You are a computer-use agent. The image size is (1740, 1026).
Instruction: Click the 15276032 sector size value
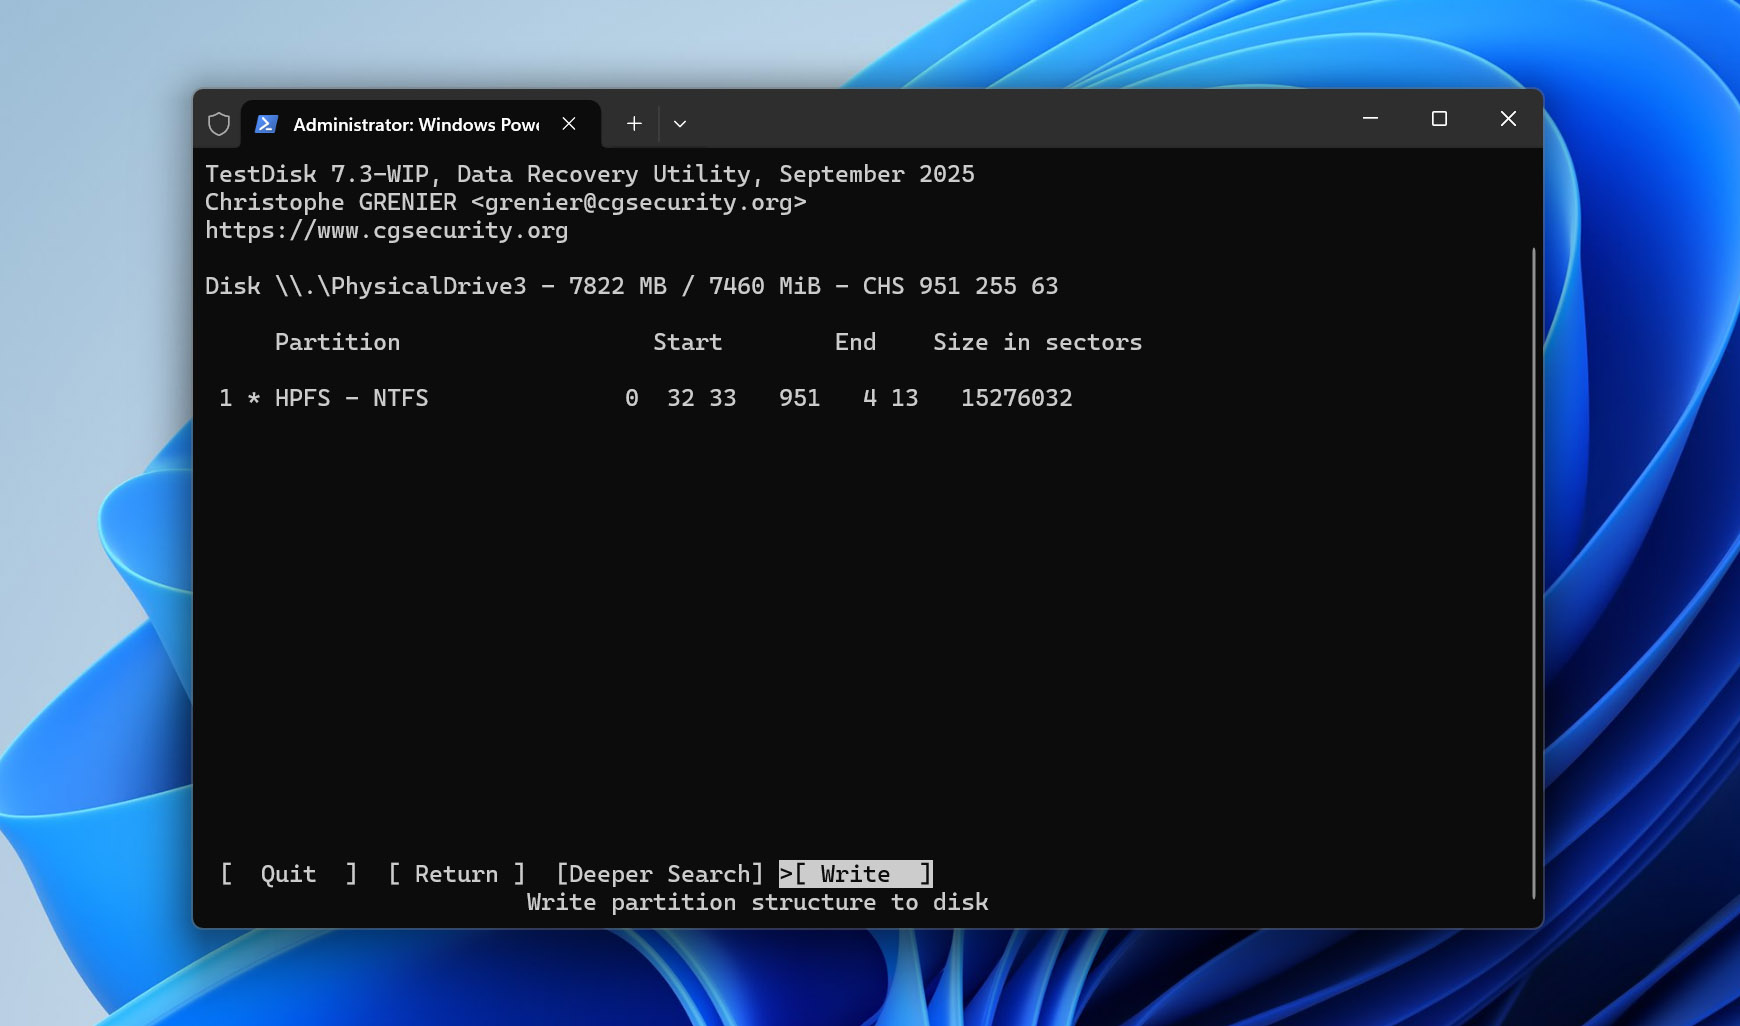click(1017, 398)
